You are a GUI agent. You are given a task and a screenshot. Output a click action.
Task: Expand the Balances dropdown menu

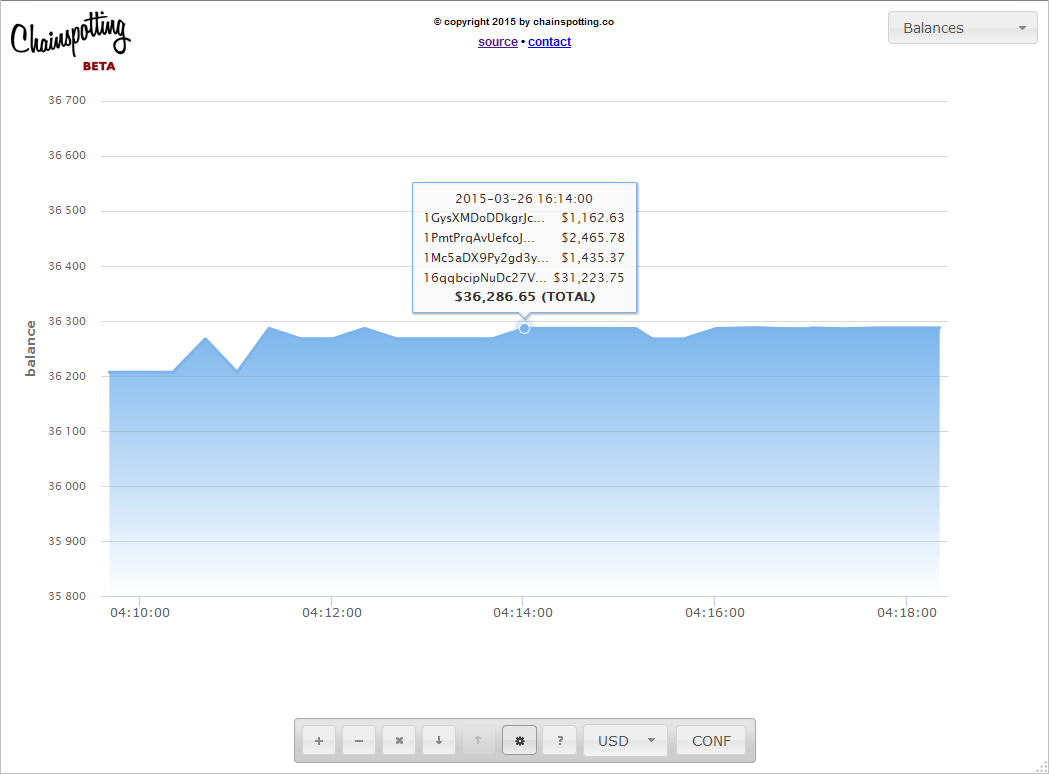pos(962,28)
